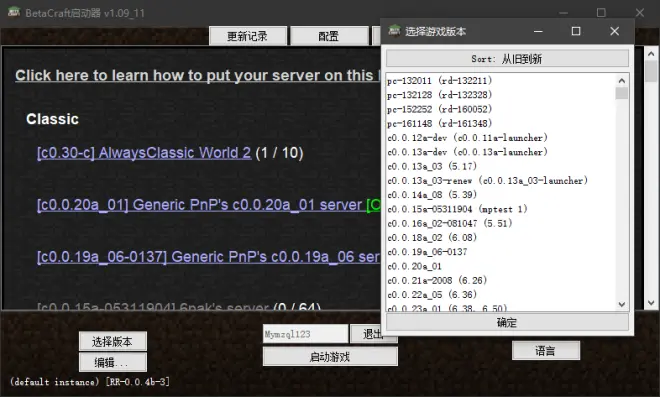Click the 选择游戏版本 dialog window icon
This screenshot has width=660, height=397.
tap(394, 31)
